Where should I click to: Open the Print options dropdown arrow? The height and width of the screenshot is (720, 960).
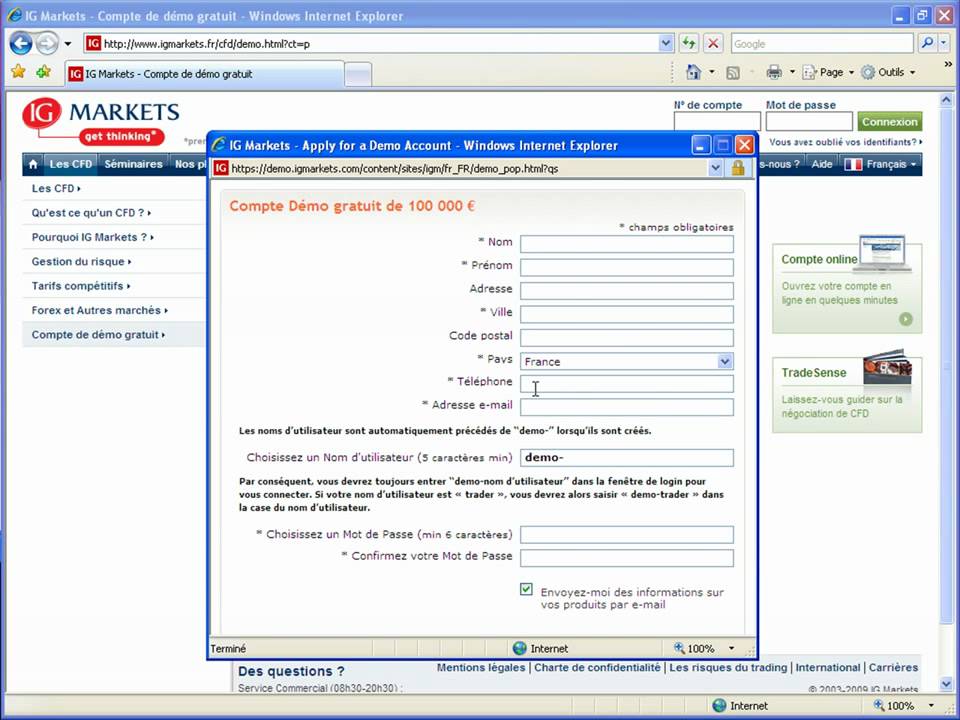pos(792,72)
